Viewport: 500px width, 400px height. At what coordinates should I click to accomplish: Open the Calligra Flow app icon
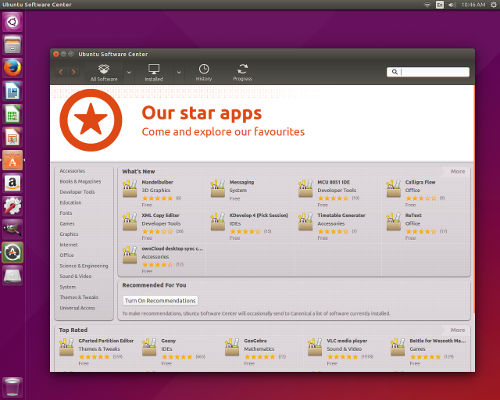tap(394, 189)
